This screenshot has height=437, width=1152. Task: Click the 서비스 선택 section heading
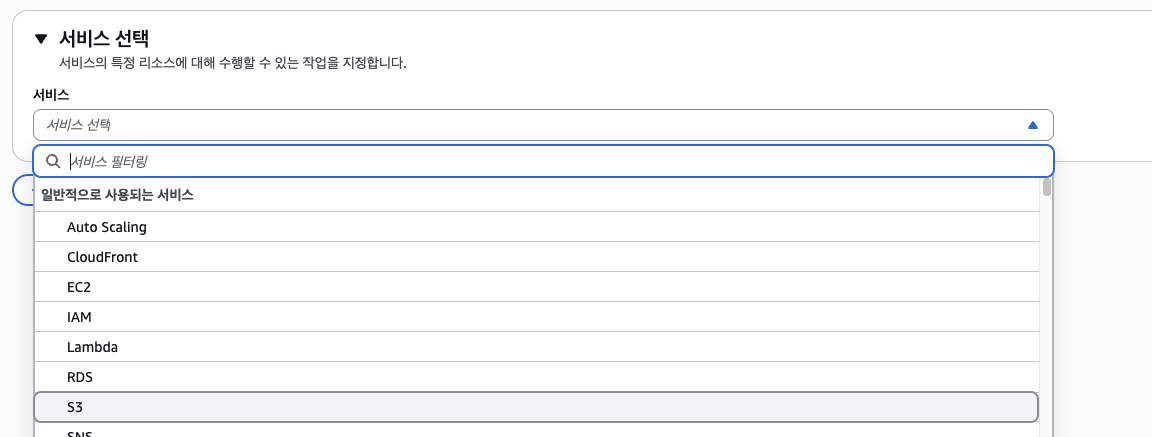click(x=104, y=39)
